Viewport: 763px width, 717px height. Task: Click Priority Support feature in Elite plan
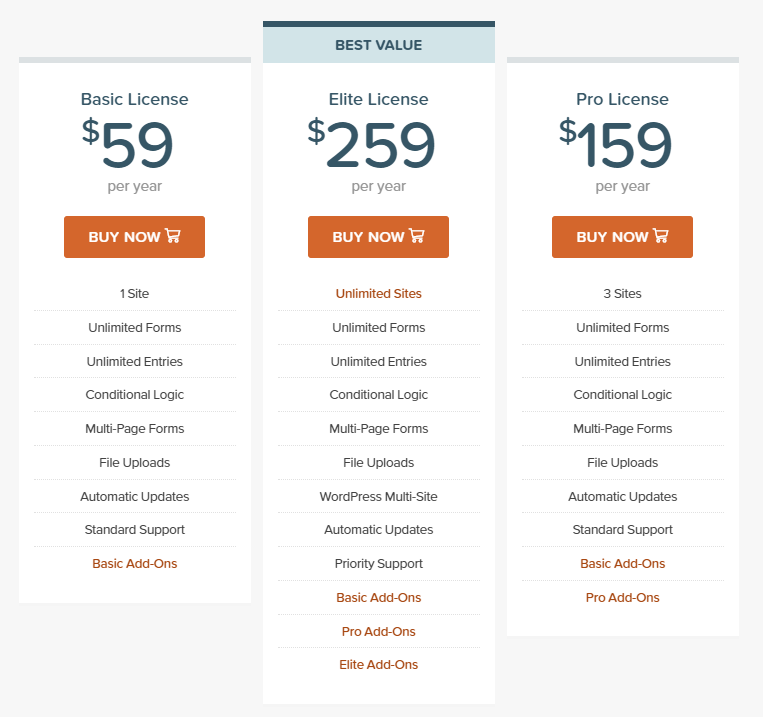(x=379, y=564)
